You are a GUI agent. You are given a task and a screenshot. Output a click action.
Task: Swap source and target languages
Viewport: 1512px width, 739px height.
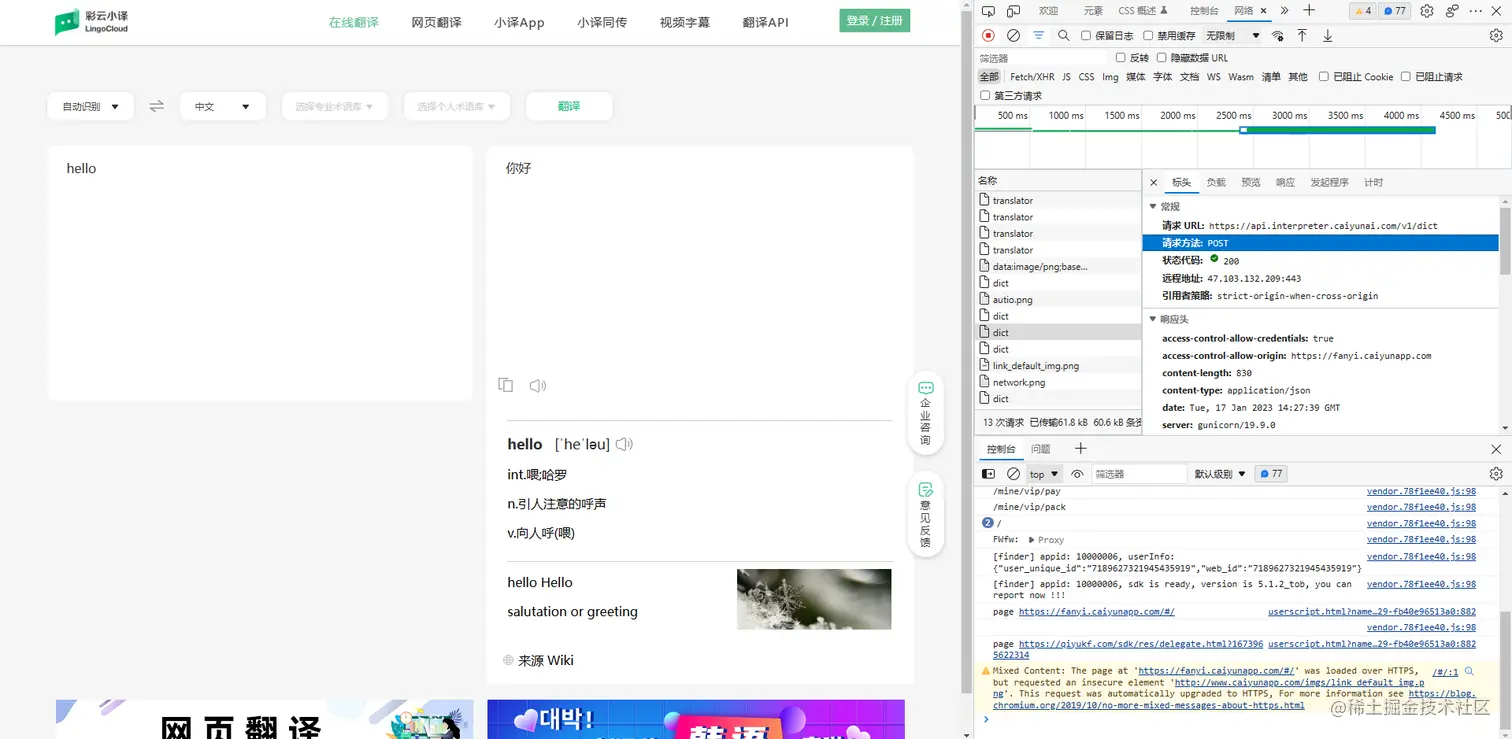coord(156,106)
